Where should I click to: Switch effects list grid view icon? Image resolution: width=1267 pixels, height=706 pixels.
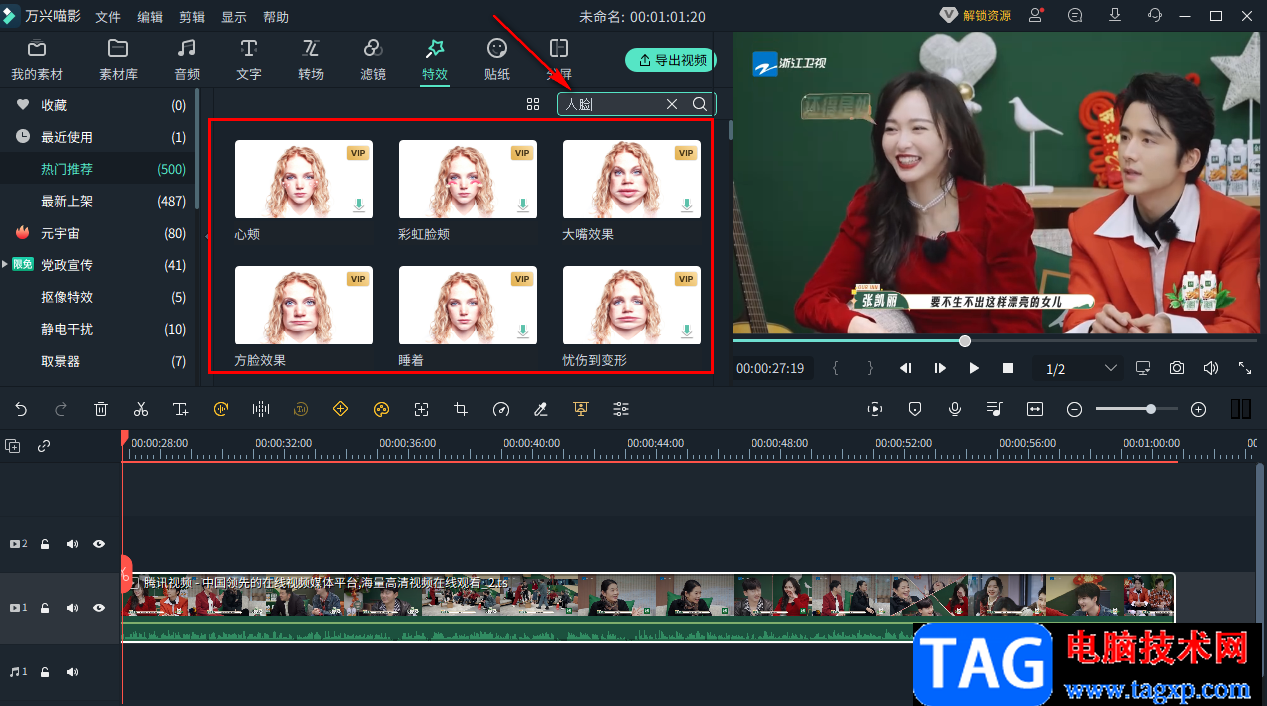coord(533,104)
